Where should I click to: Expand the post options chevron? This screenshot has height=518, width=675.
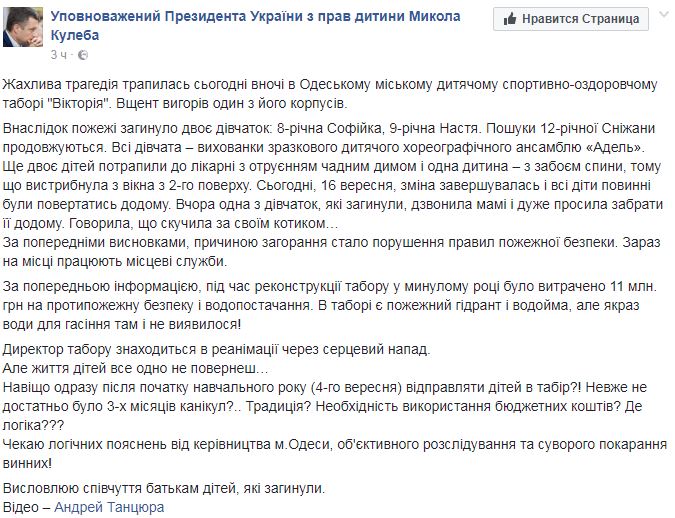665,15
